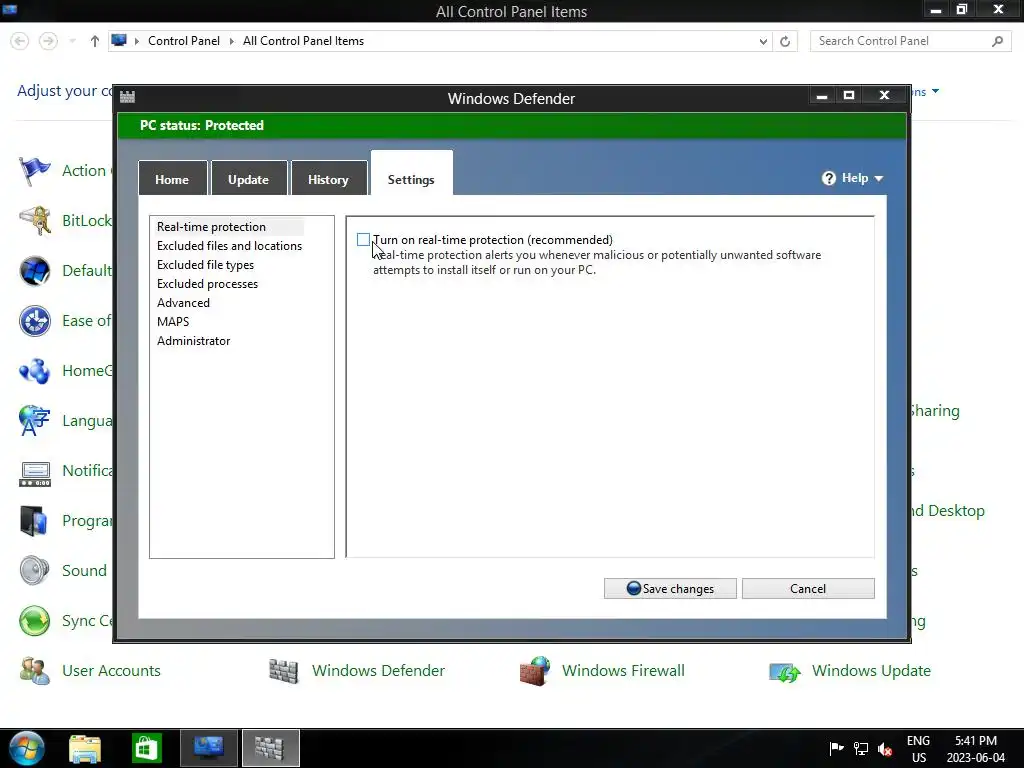Image resolution: width=1024 pixels, height=768 pixels.
Task: Open Sound speaker icon
Action: click(34, 571)
